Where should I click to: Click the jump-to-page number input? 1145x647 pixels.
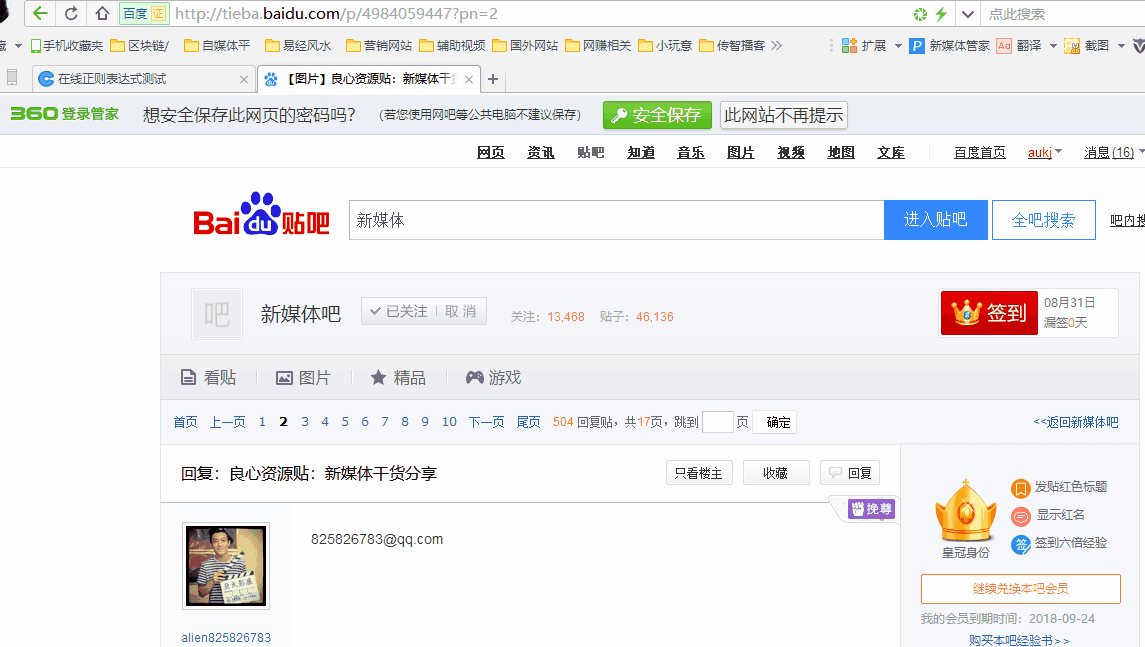point(717,422)
